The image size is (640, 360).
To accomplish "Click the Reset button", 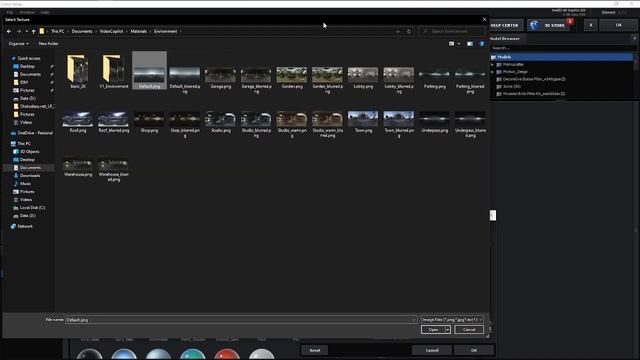I will pyautogui.click(x=315, y=350).
